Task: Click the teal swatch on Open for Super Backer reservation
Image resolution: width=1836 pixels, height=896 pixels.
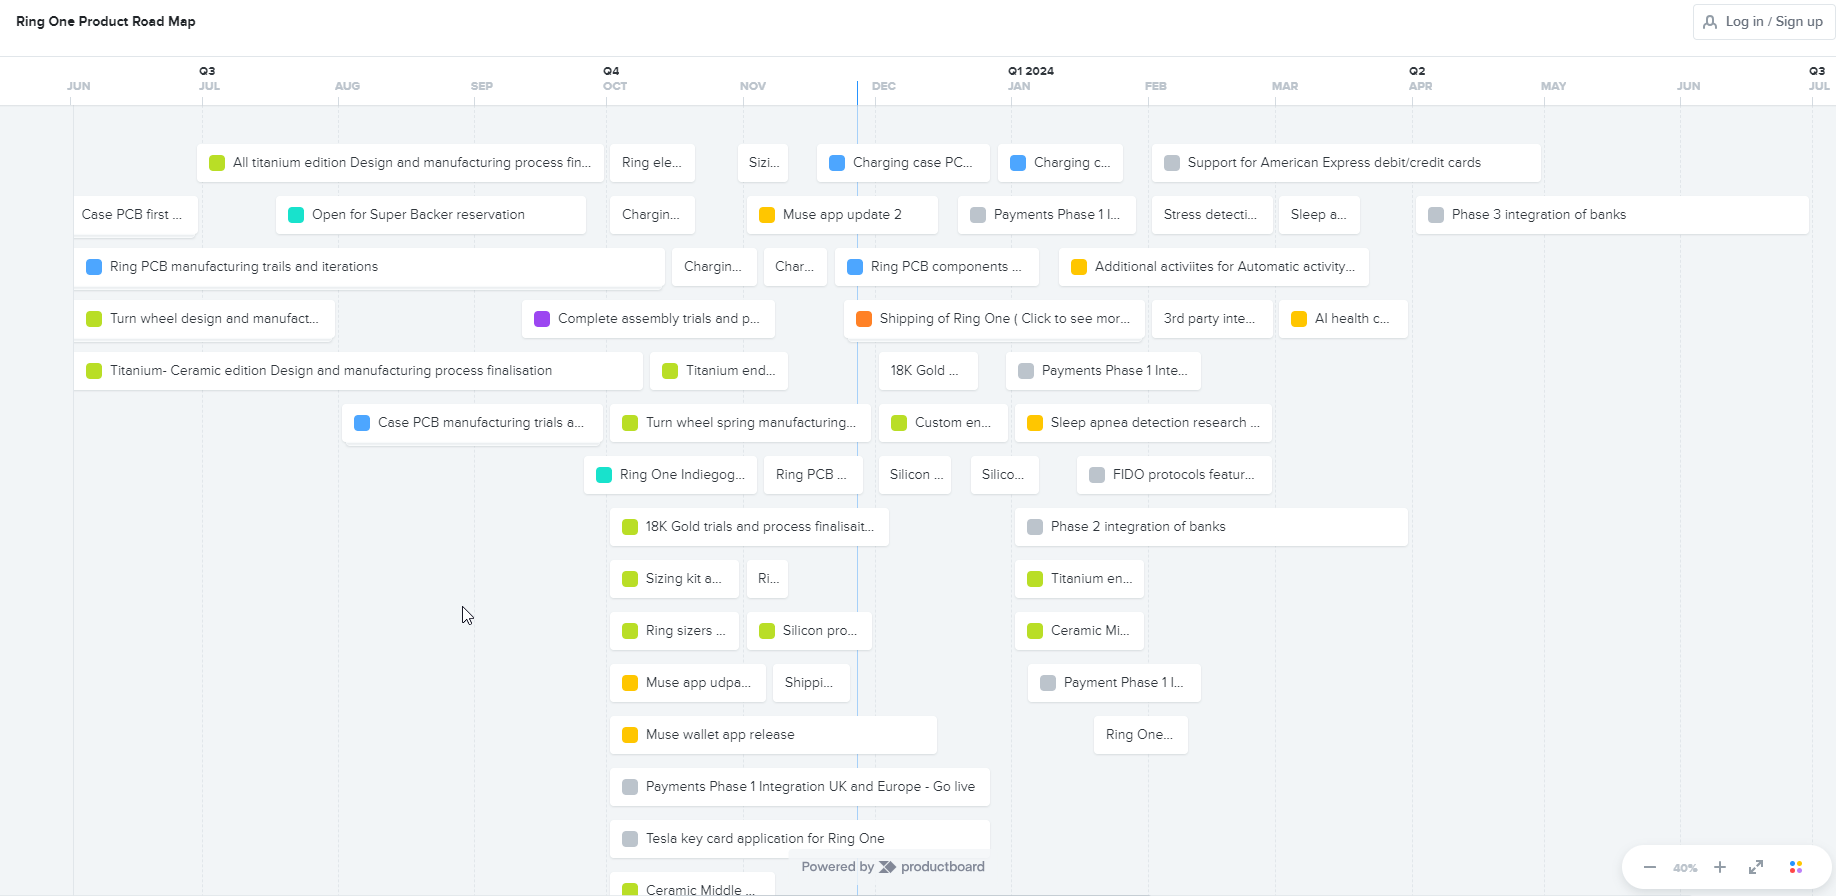Action: tap(296, 215)
